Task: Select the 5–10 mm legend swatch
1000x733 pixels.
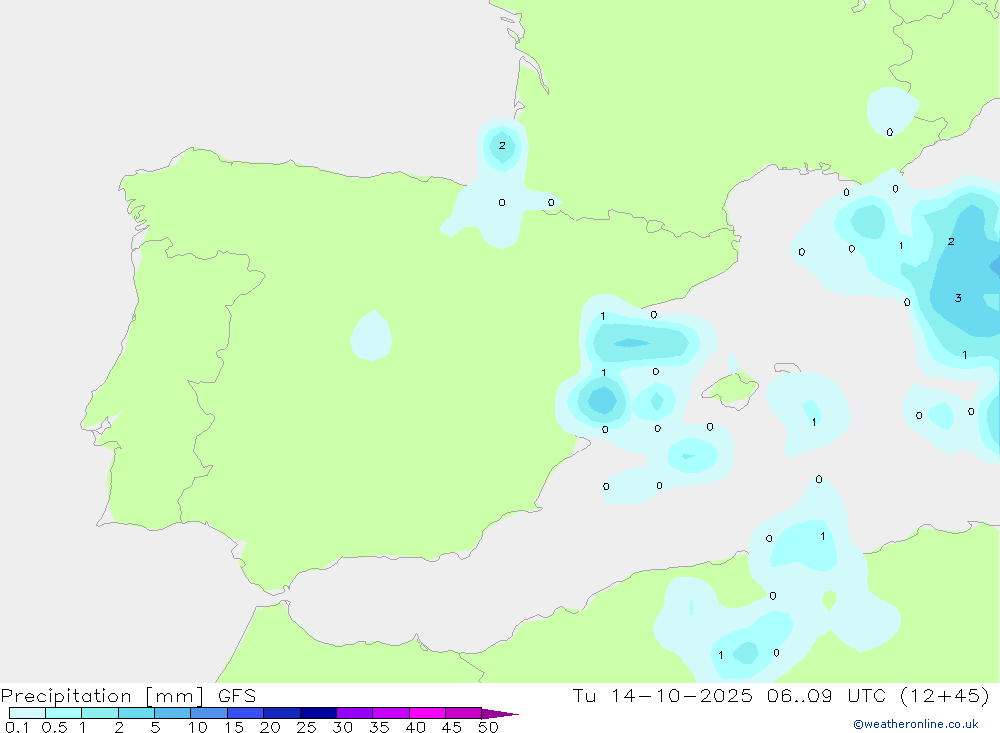Action: tap(173, 713)
